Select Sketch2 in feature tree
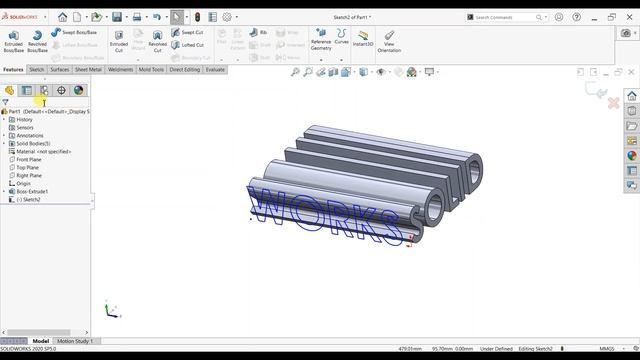 [24, 200]
